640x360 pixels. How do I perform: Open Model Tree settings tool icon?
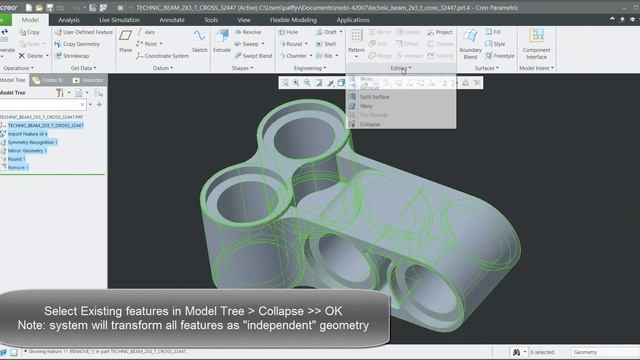point(60,93)
